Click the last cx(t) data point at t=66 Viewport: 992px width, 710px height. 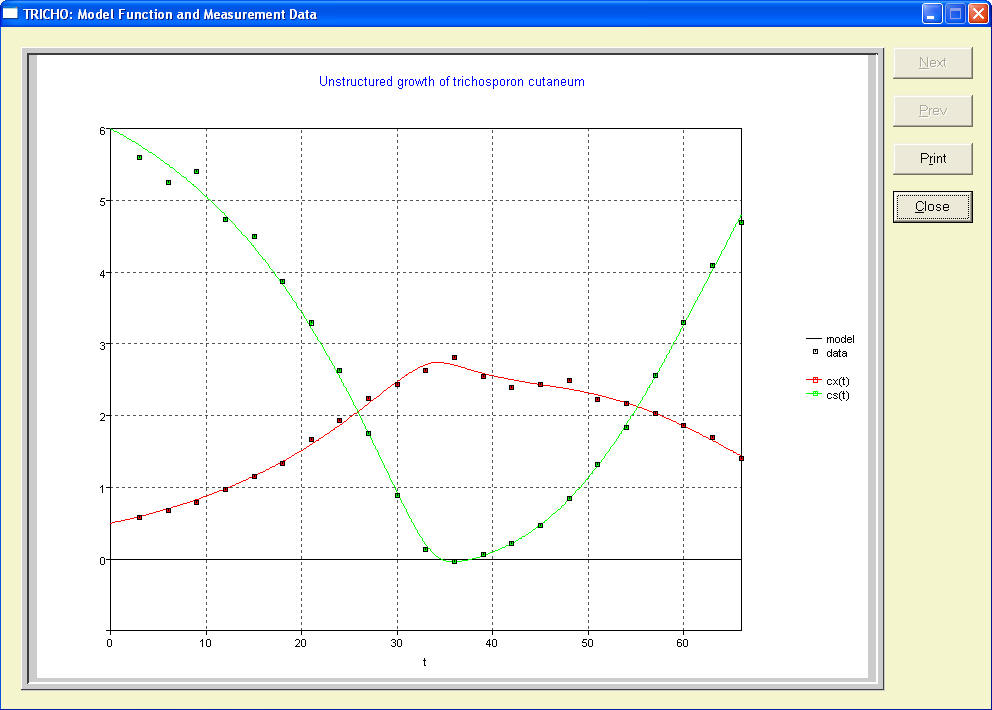click(741, 458)
